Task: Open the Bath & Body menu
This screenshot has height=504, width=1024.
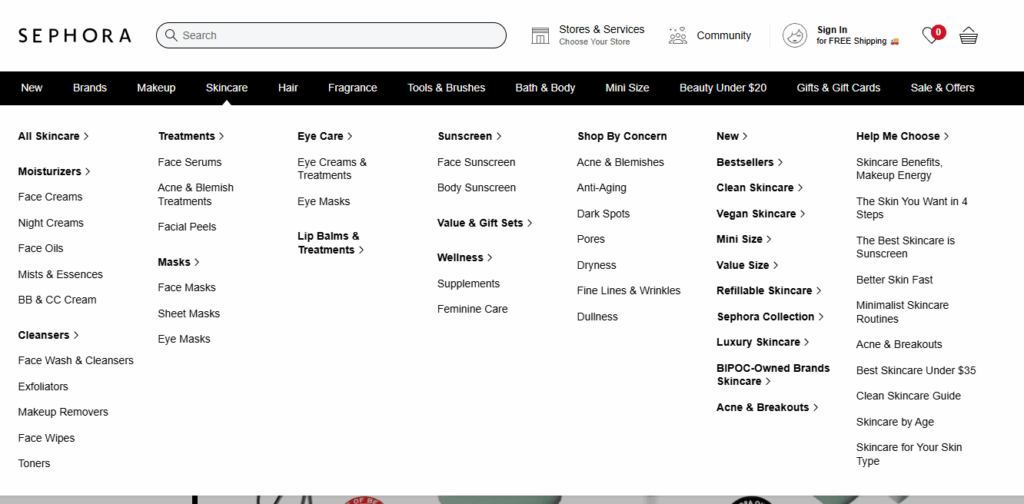Action: [545, 87]
